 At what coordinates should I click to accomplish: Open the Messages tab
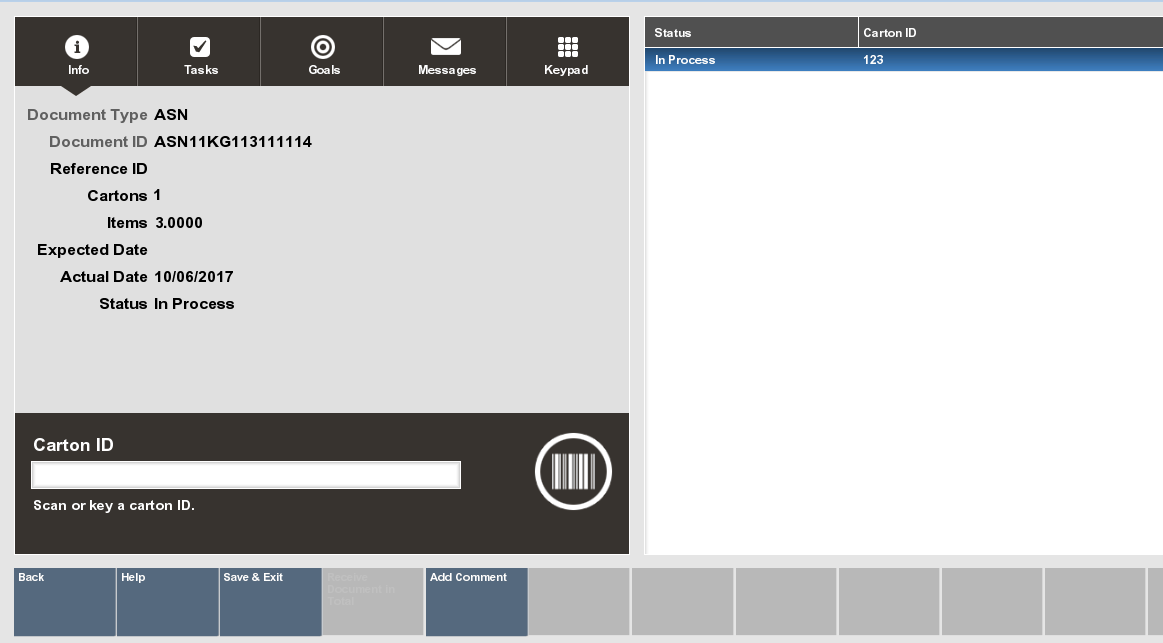(446, 52)
